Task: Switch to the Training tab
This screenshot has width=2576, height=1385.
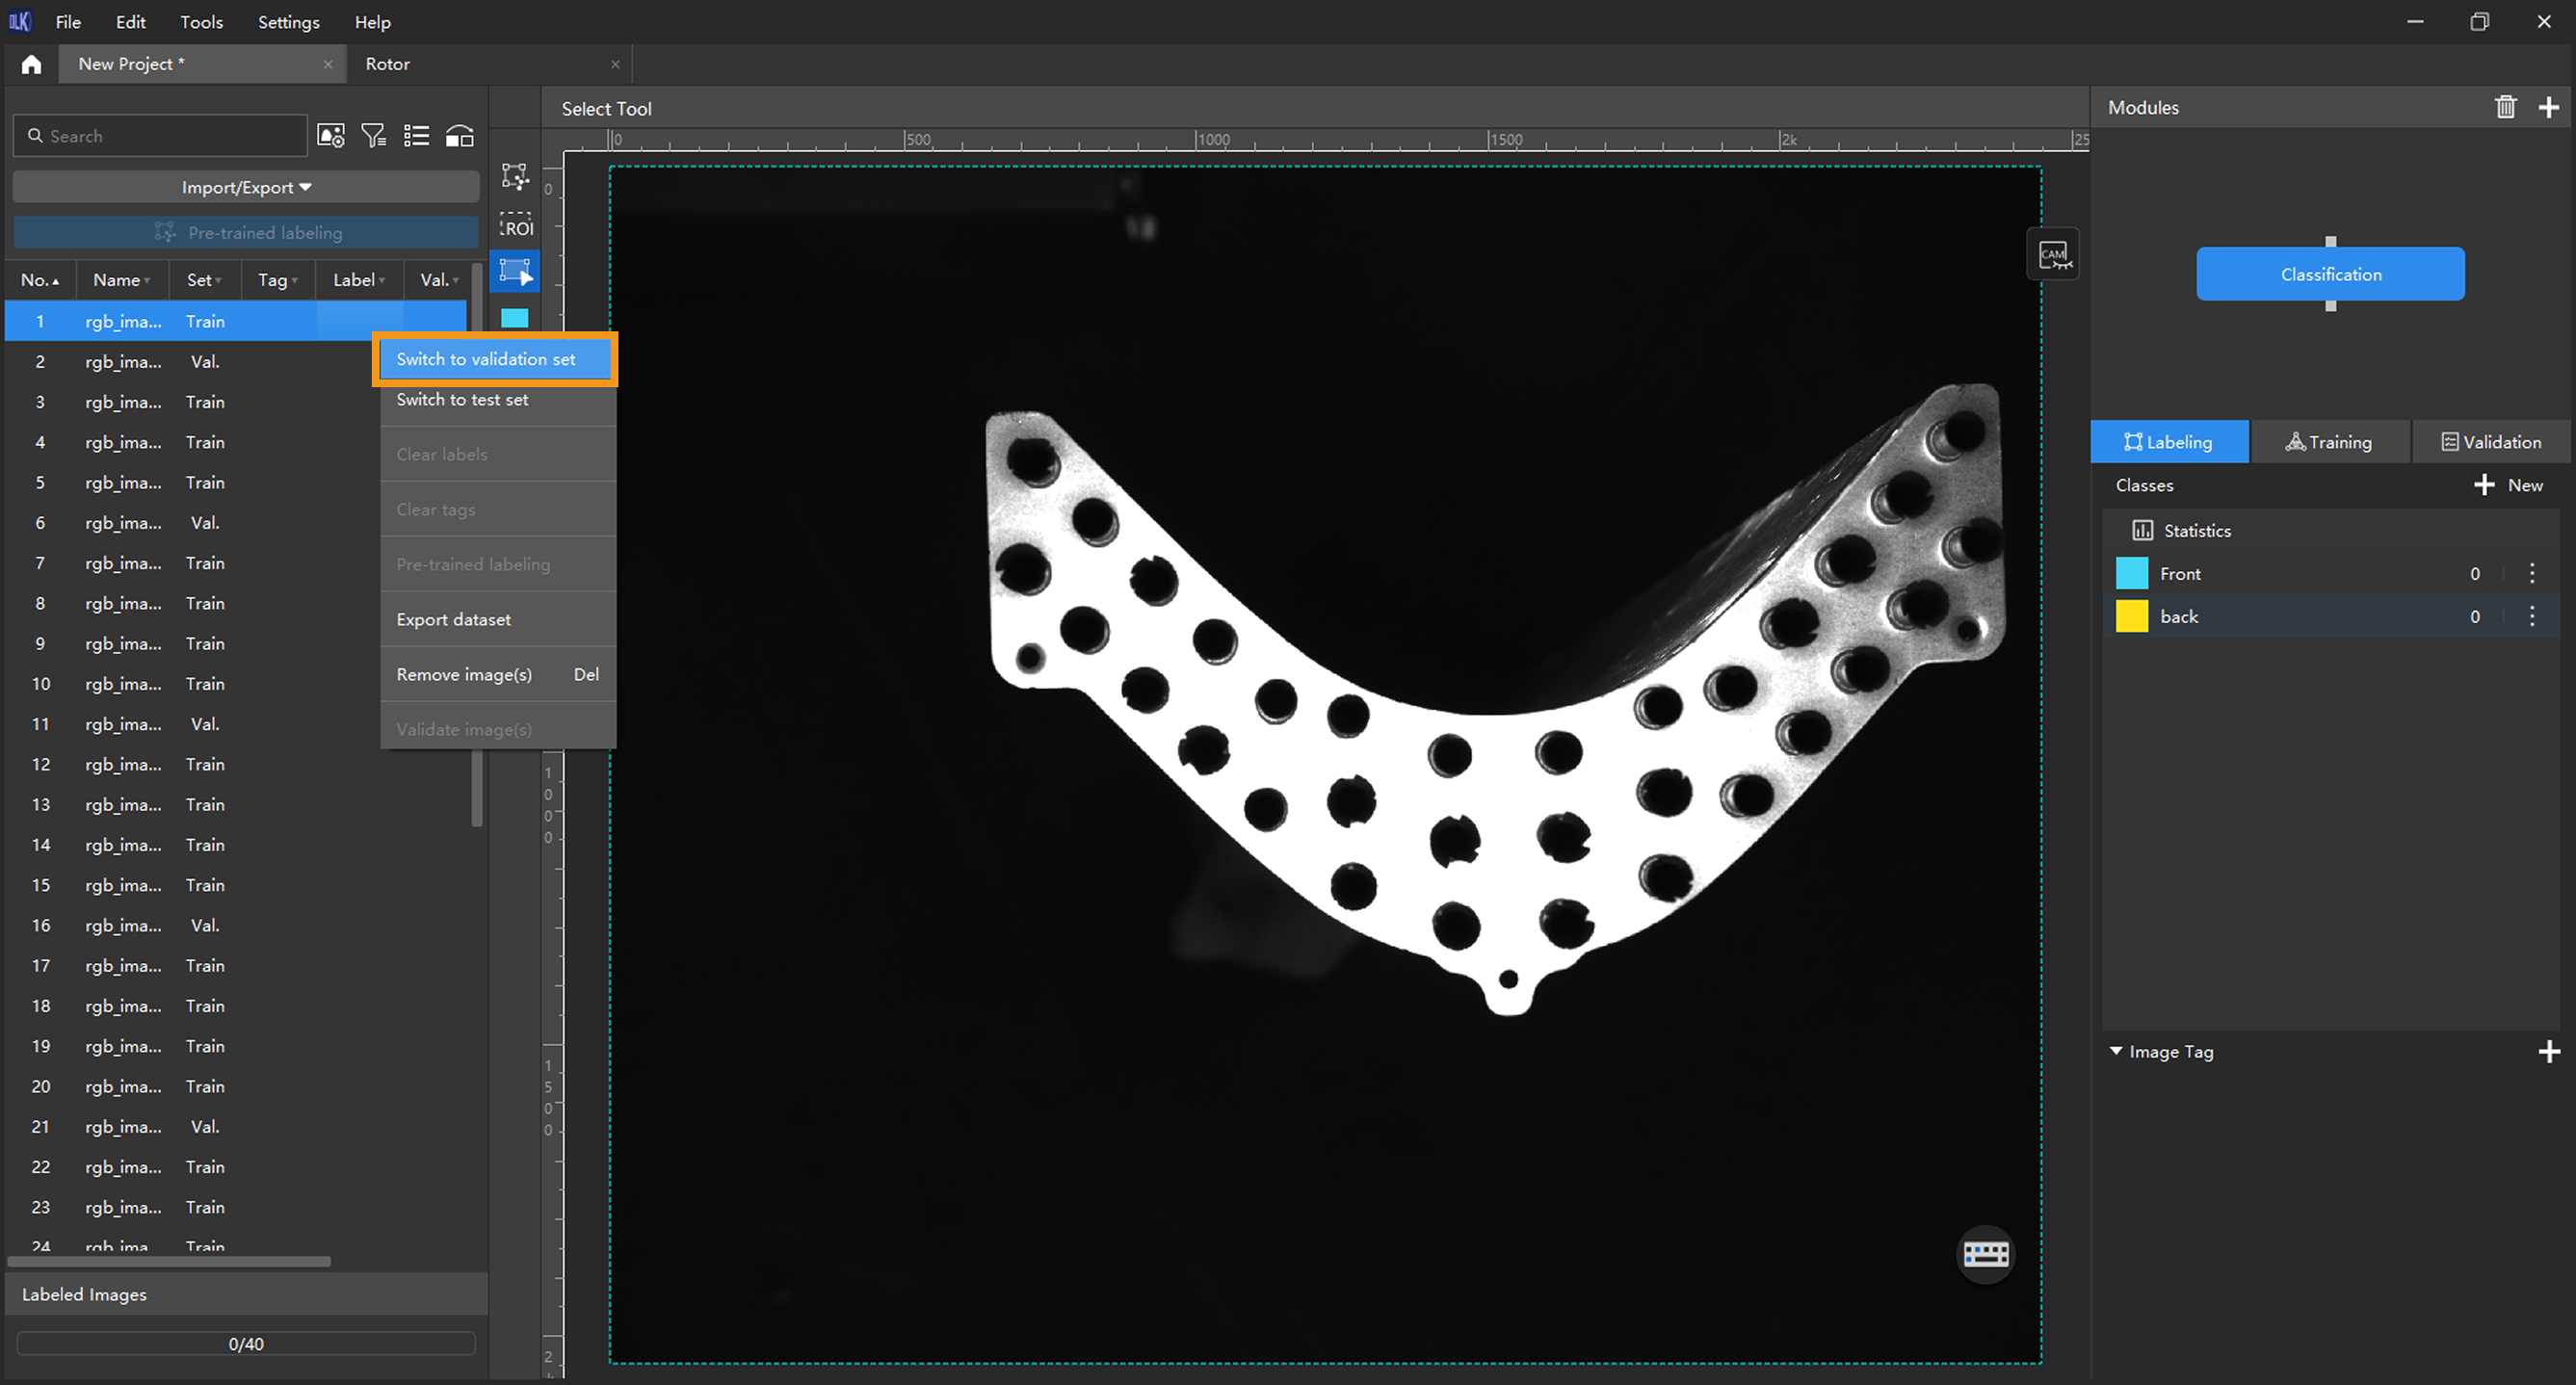Action: (2329, 442)
